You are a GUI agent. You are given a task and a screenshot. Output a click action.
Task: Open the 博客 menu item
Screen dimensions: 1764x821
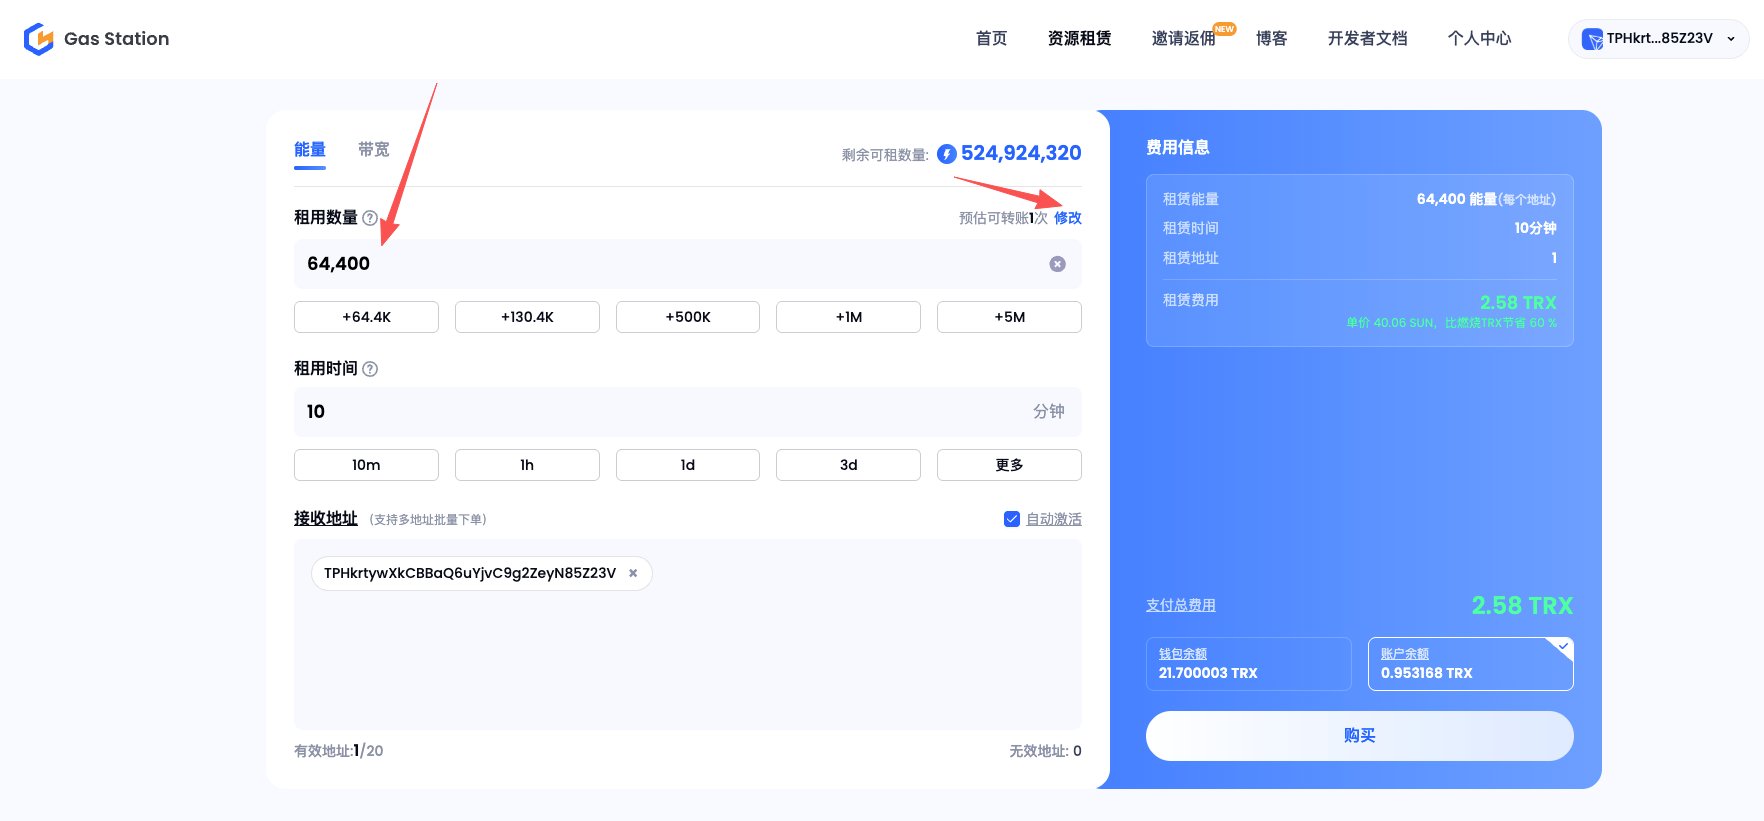coord(1272,39)
